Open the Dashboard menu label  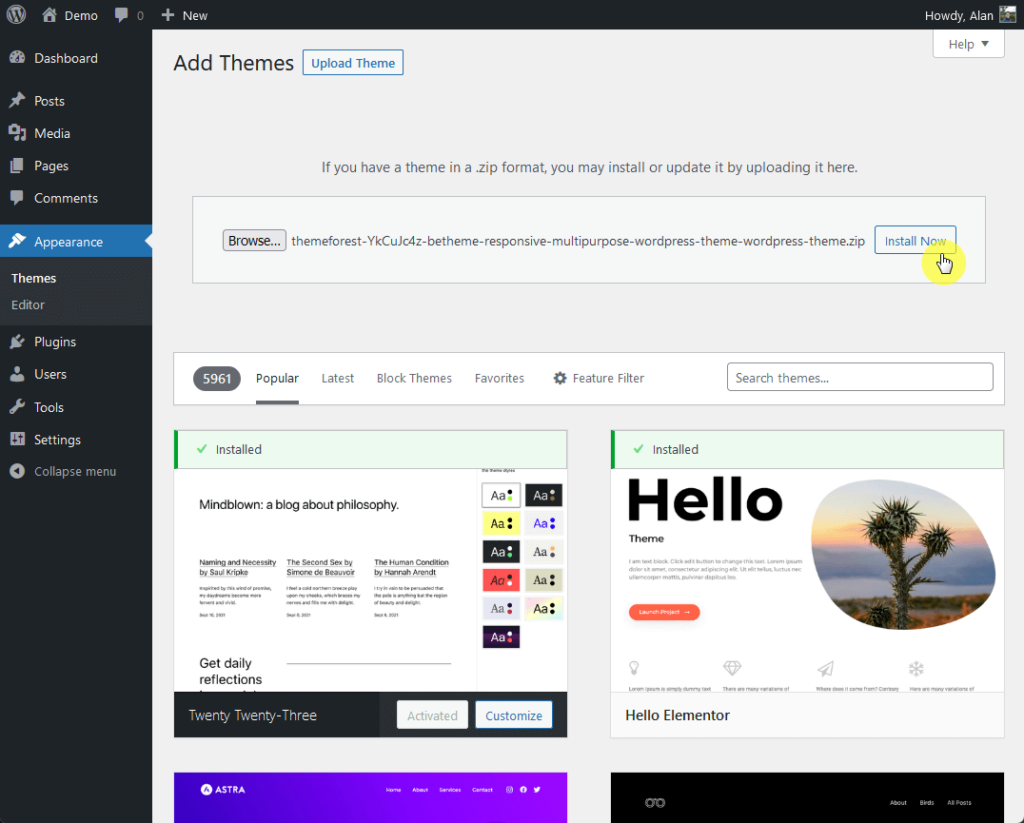click(66, 58)
